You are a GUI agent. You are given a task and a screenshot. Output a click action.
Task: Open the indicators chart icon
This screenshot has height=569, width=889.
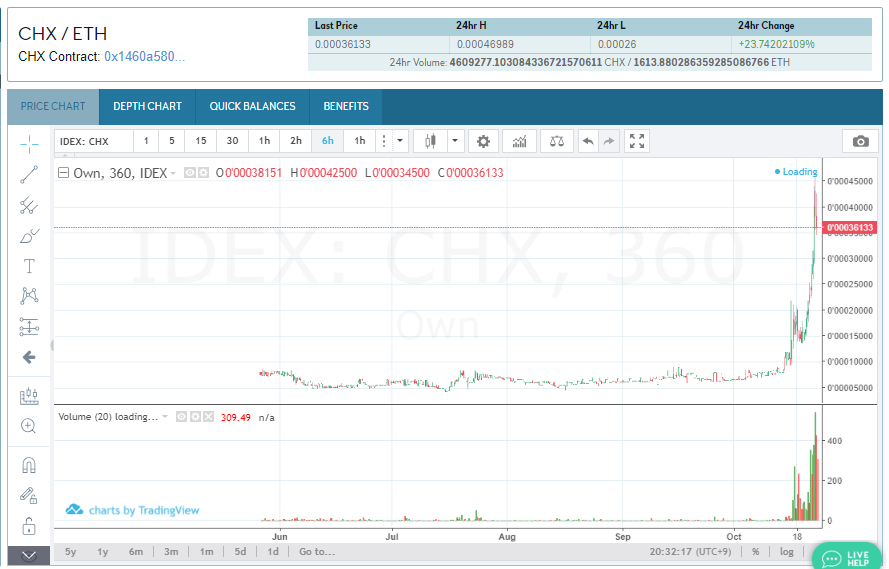(518, 141)
